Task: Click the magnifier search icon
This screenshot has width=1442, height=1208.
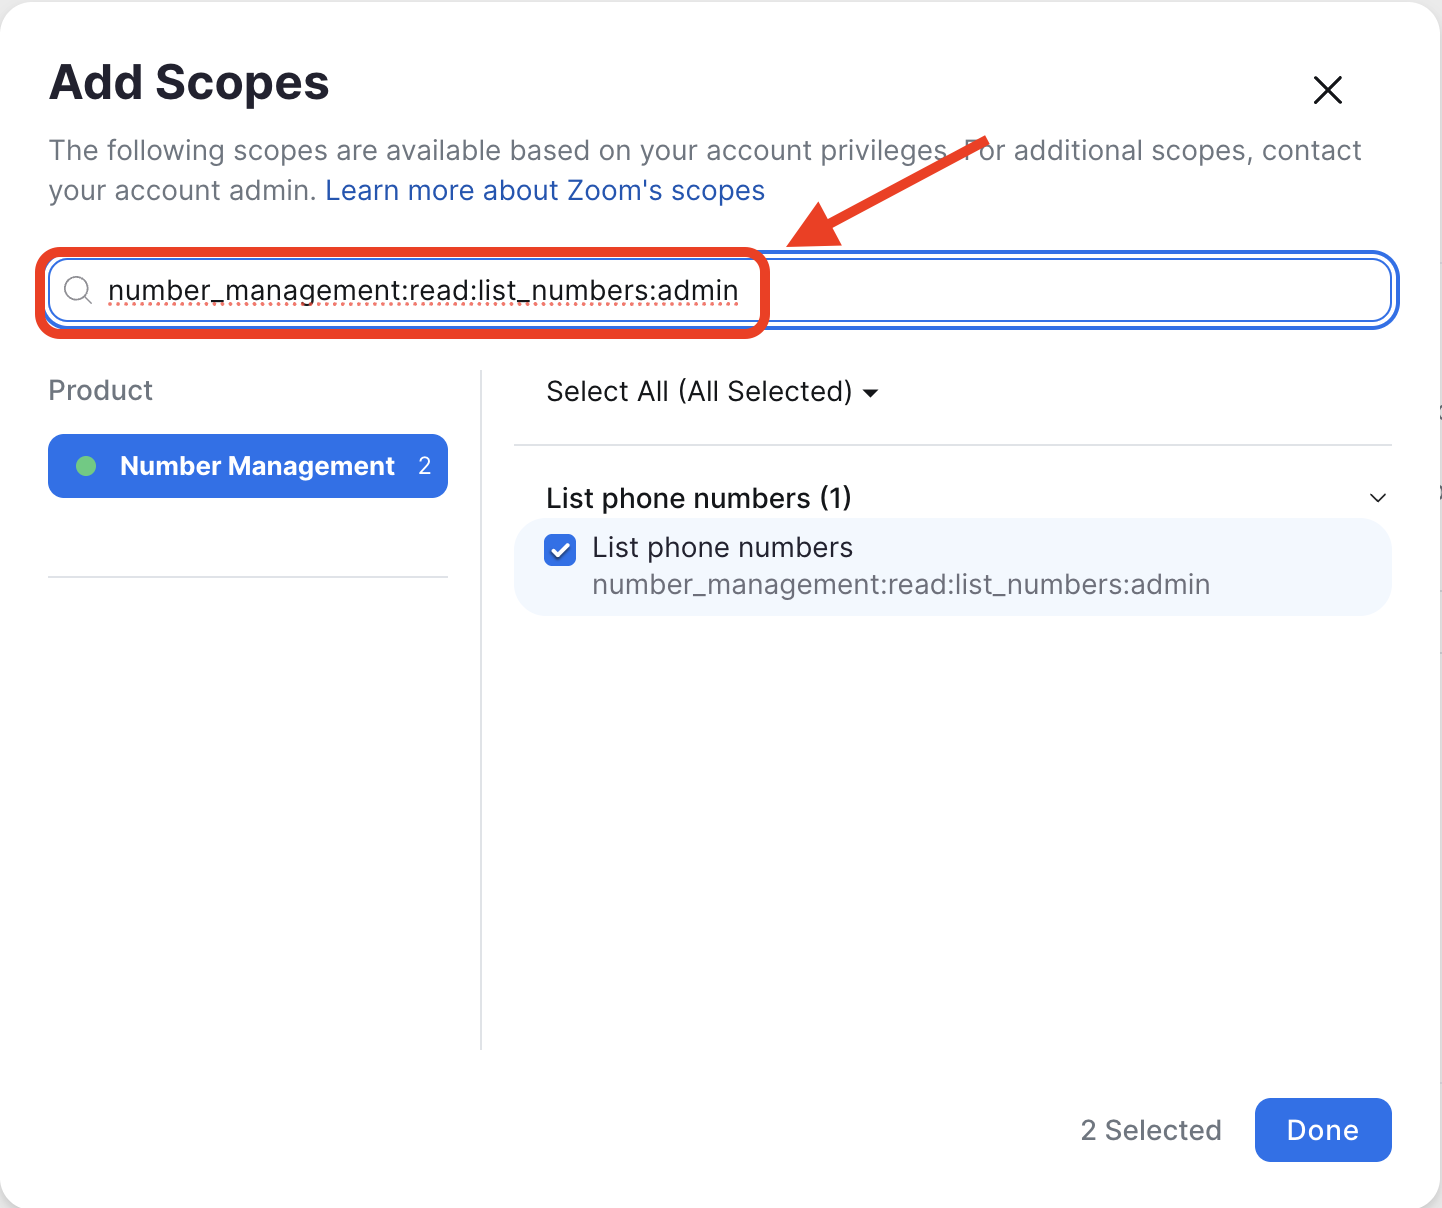Action: tap(78, 290)
